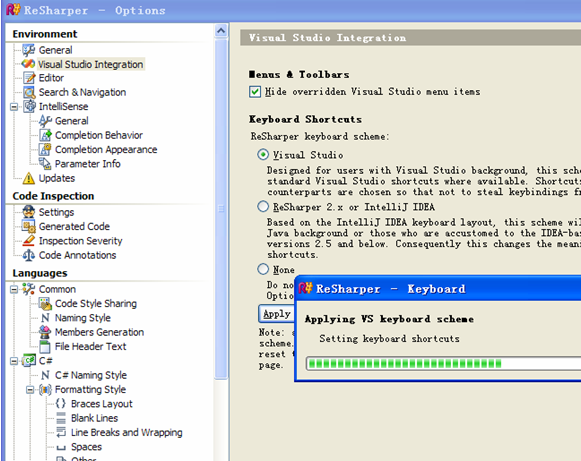Click the Braces Layout icon

pyautogui.click(x=61, y=404)
